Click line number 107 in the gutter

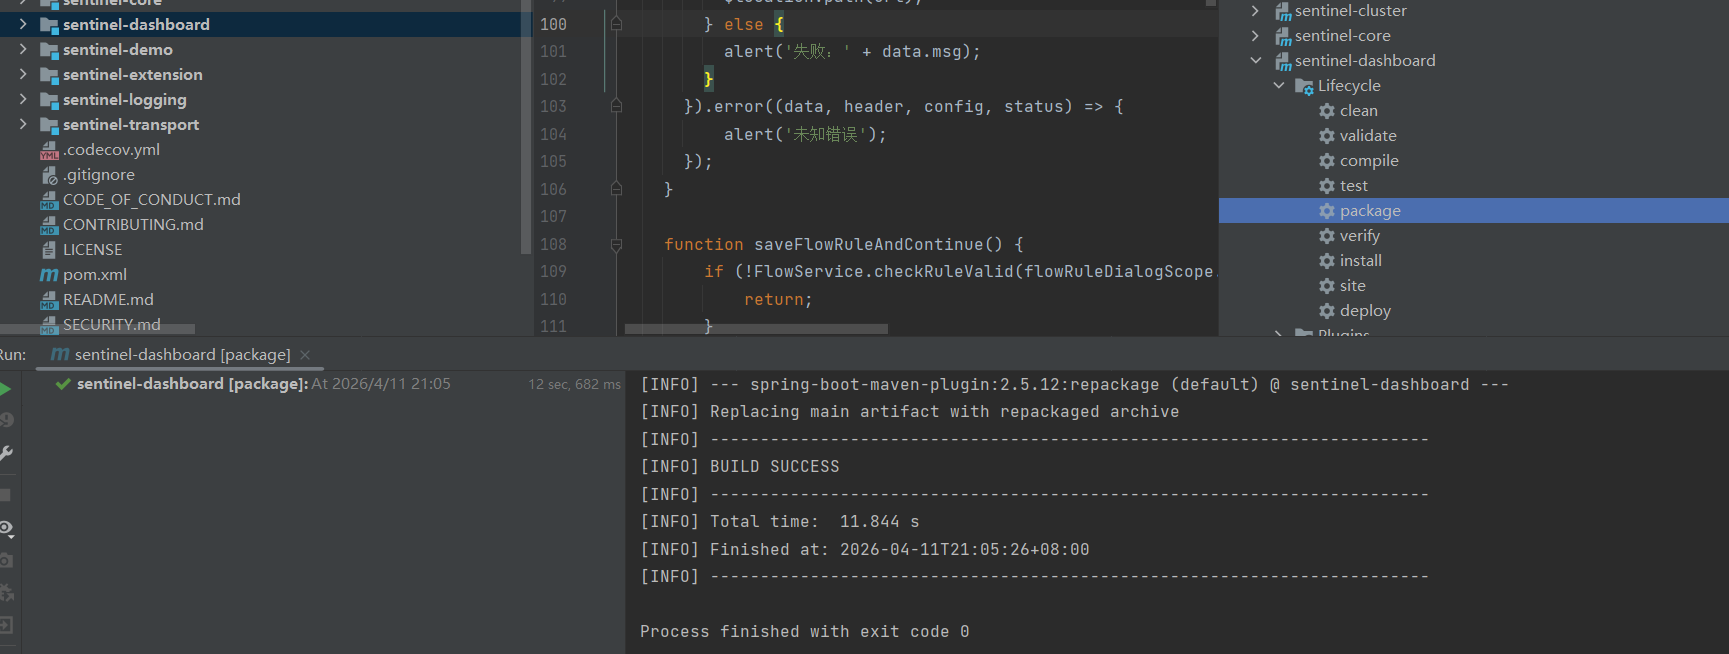point(553,216)
